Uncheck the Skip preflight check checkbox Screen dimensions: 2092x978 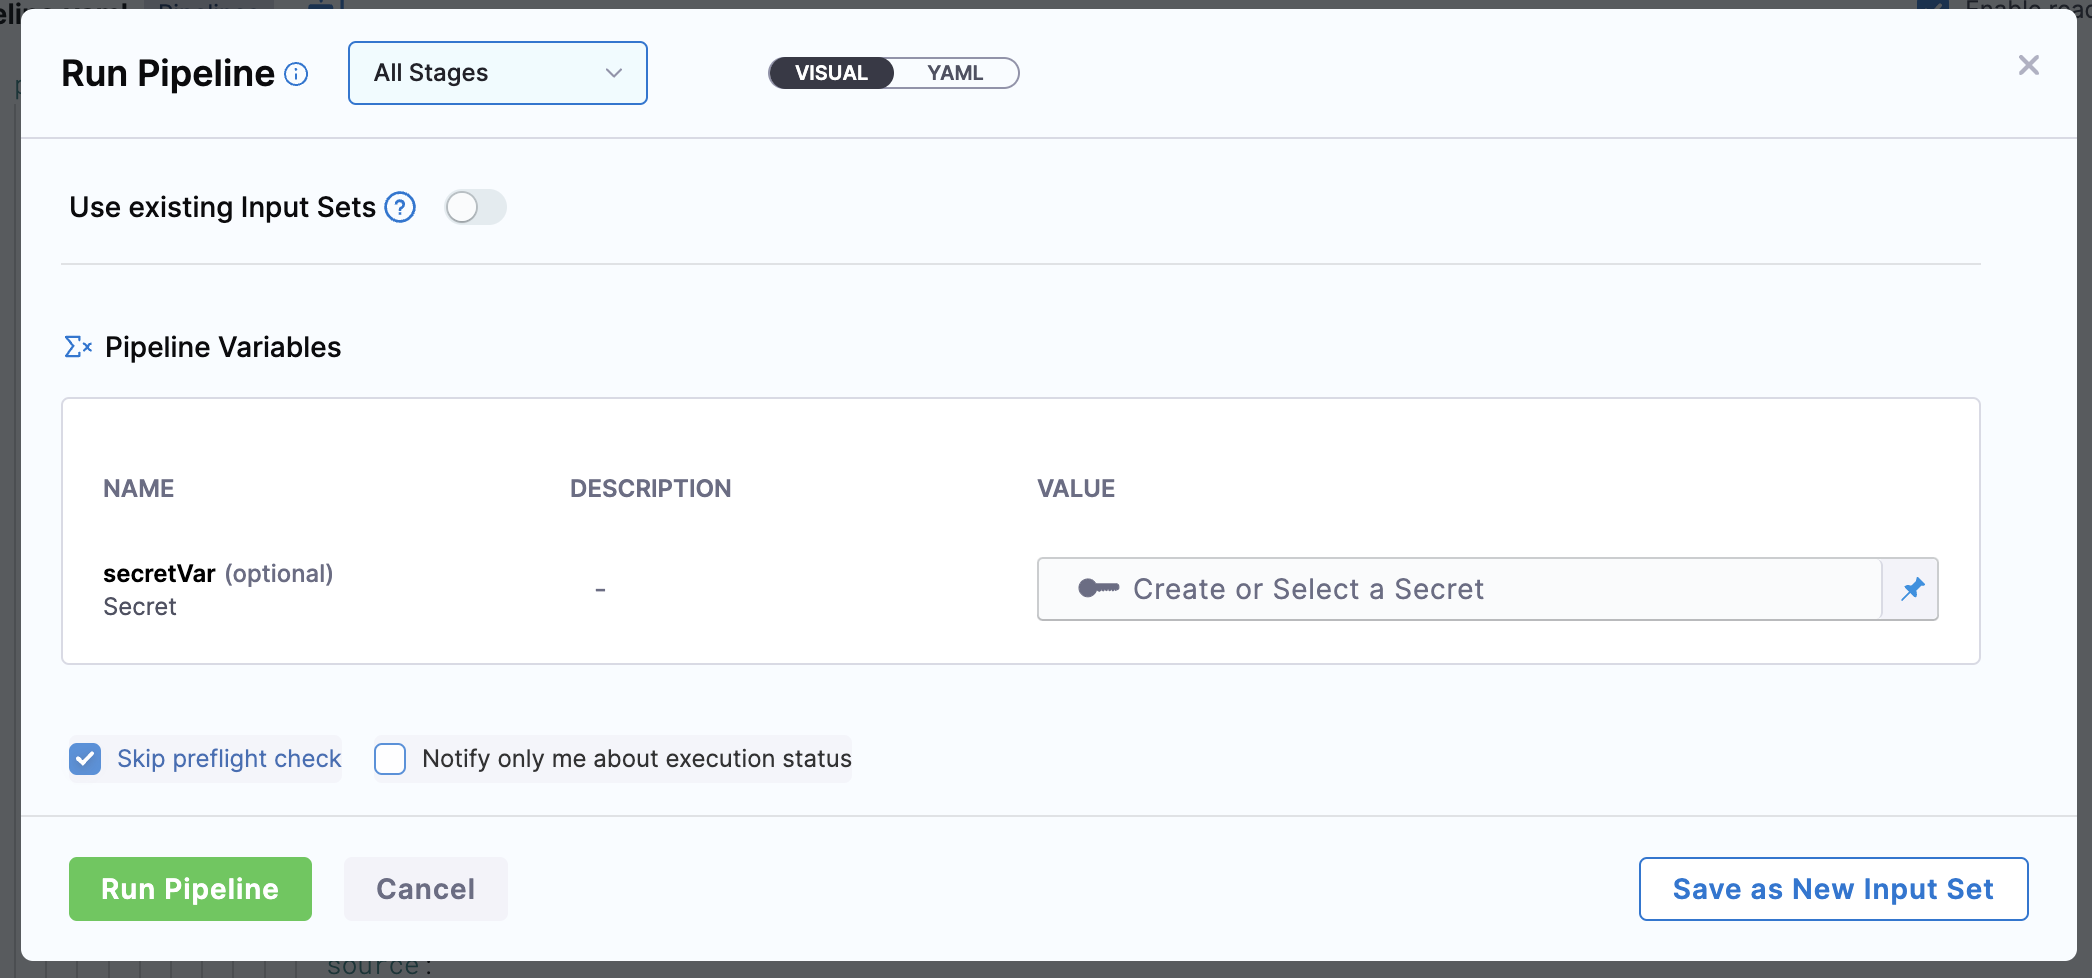[x=85, y=759]
